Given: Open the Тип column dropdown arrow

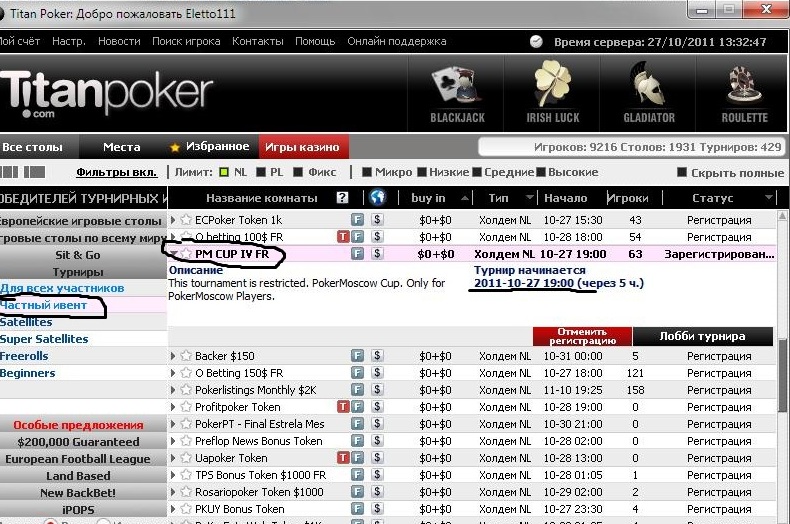Looking at the screenshot, I should click(x=529, y=198).
